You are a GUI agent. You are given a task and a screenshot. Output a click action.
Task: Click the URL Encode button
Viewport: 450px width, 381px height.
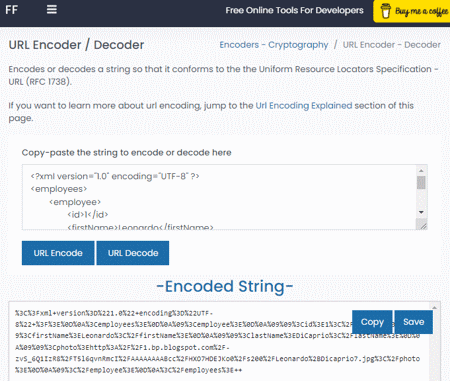point(58,253)
